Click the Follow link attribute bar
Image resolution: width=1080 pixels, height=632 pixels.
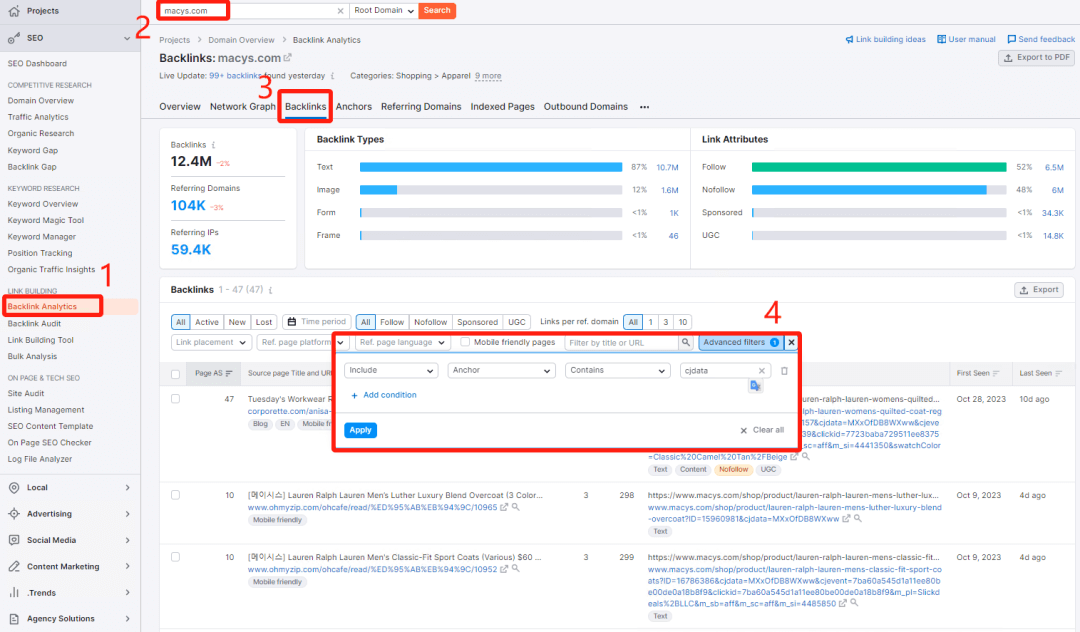click(x=879, y=167)
